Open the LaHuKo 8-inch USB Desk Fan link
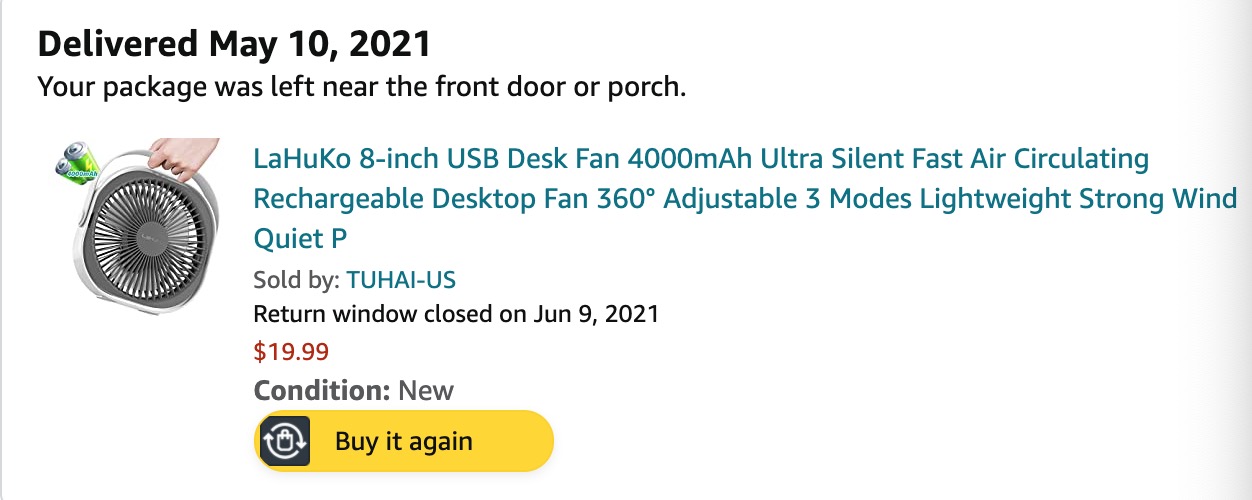This screenshot has height=500, width=1252. point(700,160)
